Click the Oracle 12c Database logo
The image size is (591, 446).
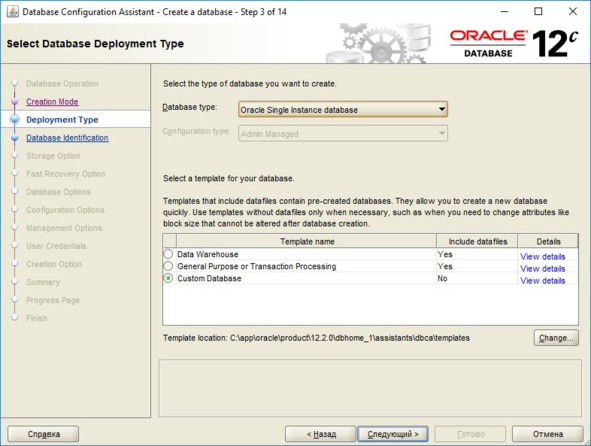pyautogui.click(x=514, y=44)
